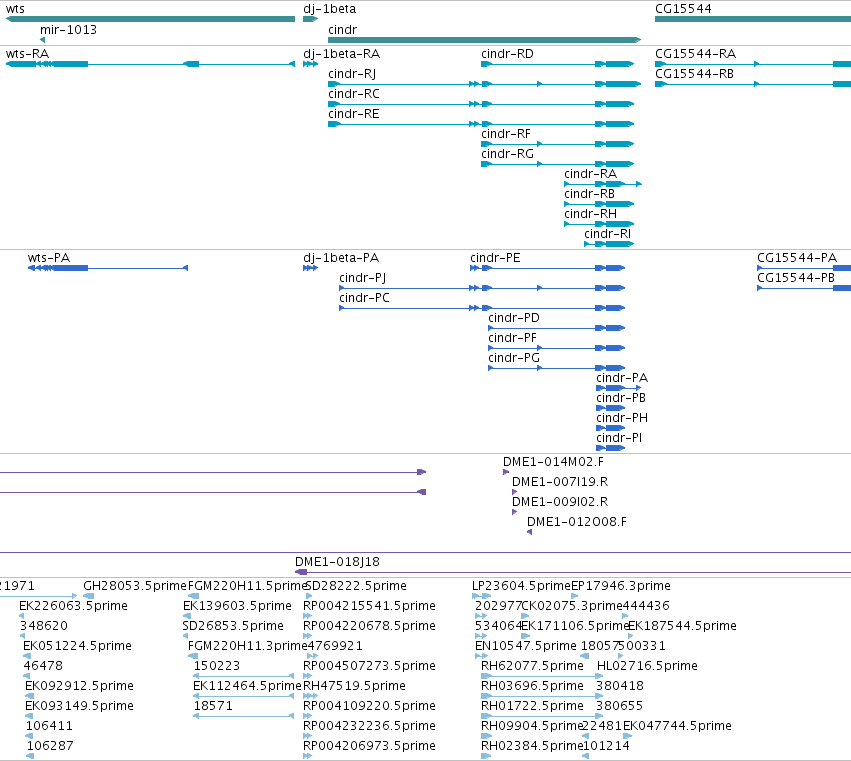This screenshot has height=761, width=851.
Task: Click the DME1-014M02.F marker label
Action: click(x=553, y=462)
